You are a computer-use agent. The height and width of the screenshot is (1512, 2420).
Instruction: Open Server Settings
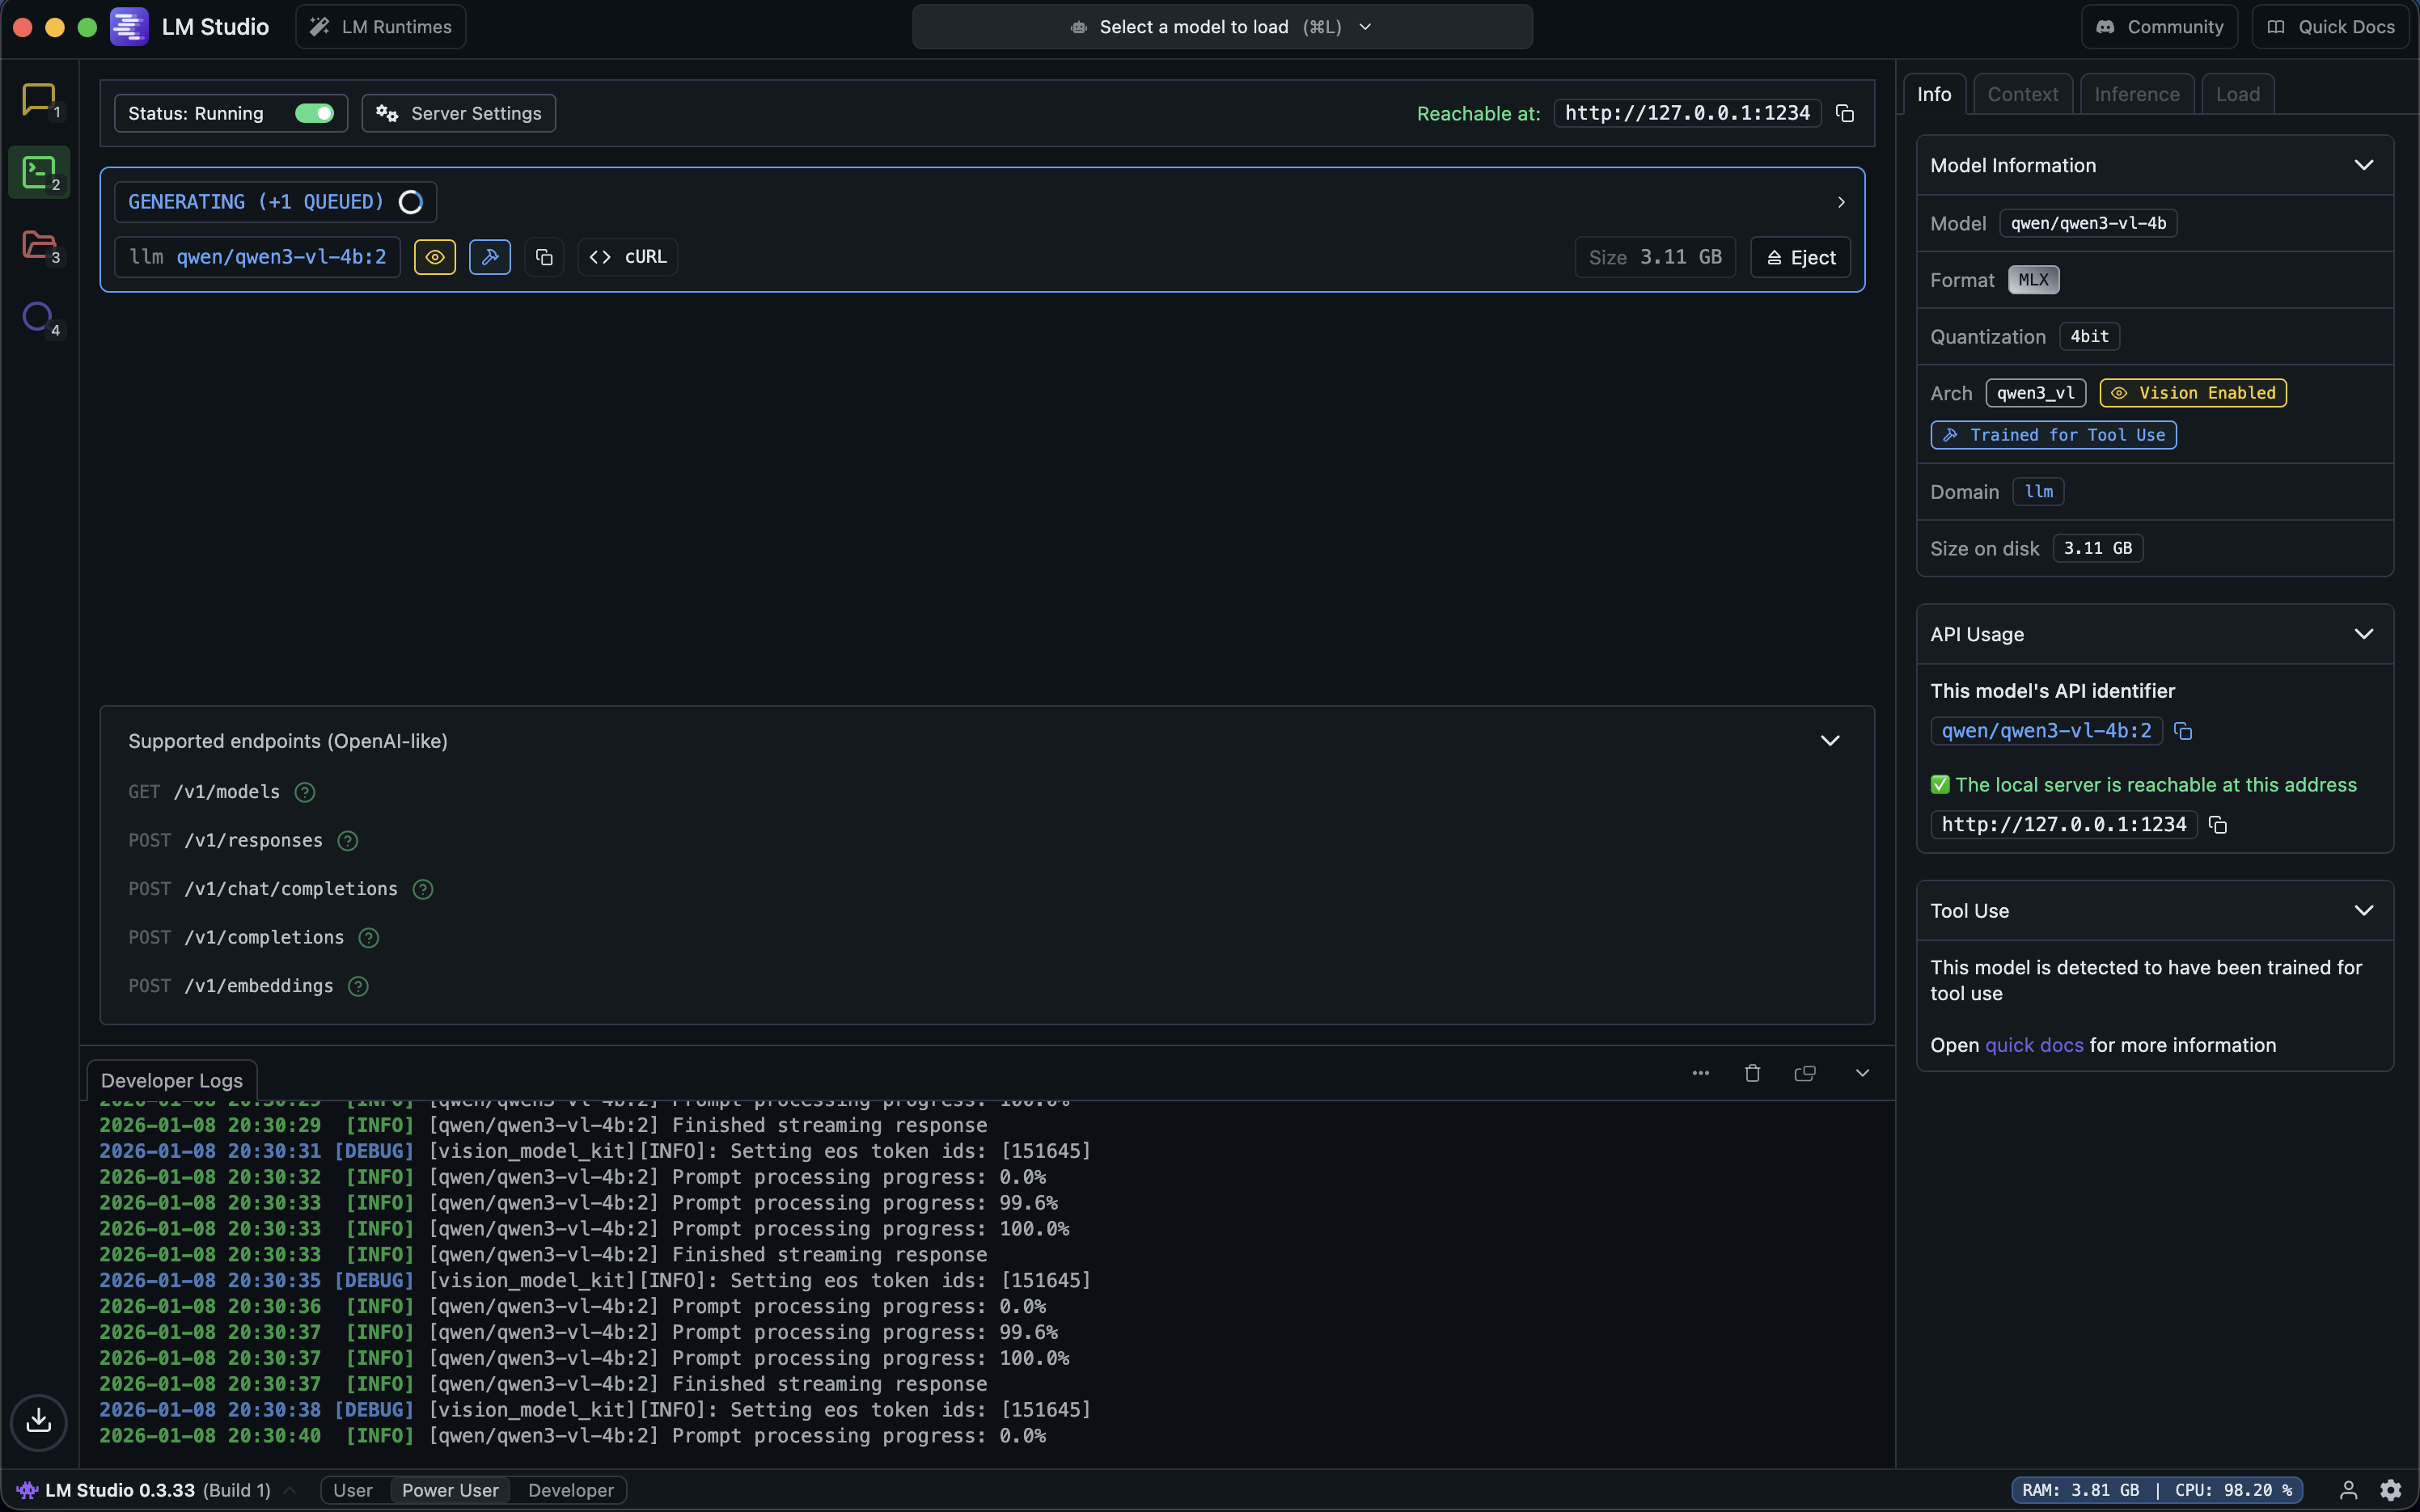click(x=458, y=113)
